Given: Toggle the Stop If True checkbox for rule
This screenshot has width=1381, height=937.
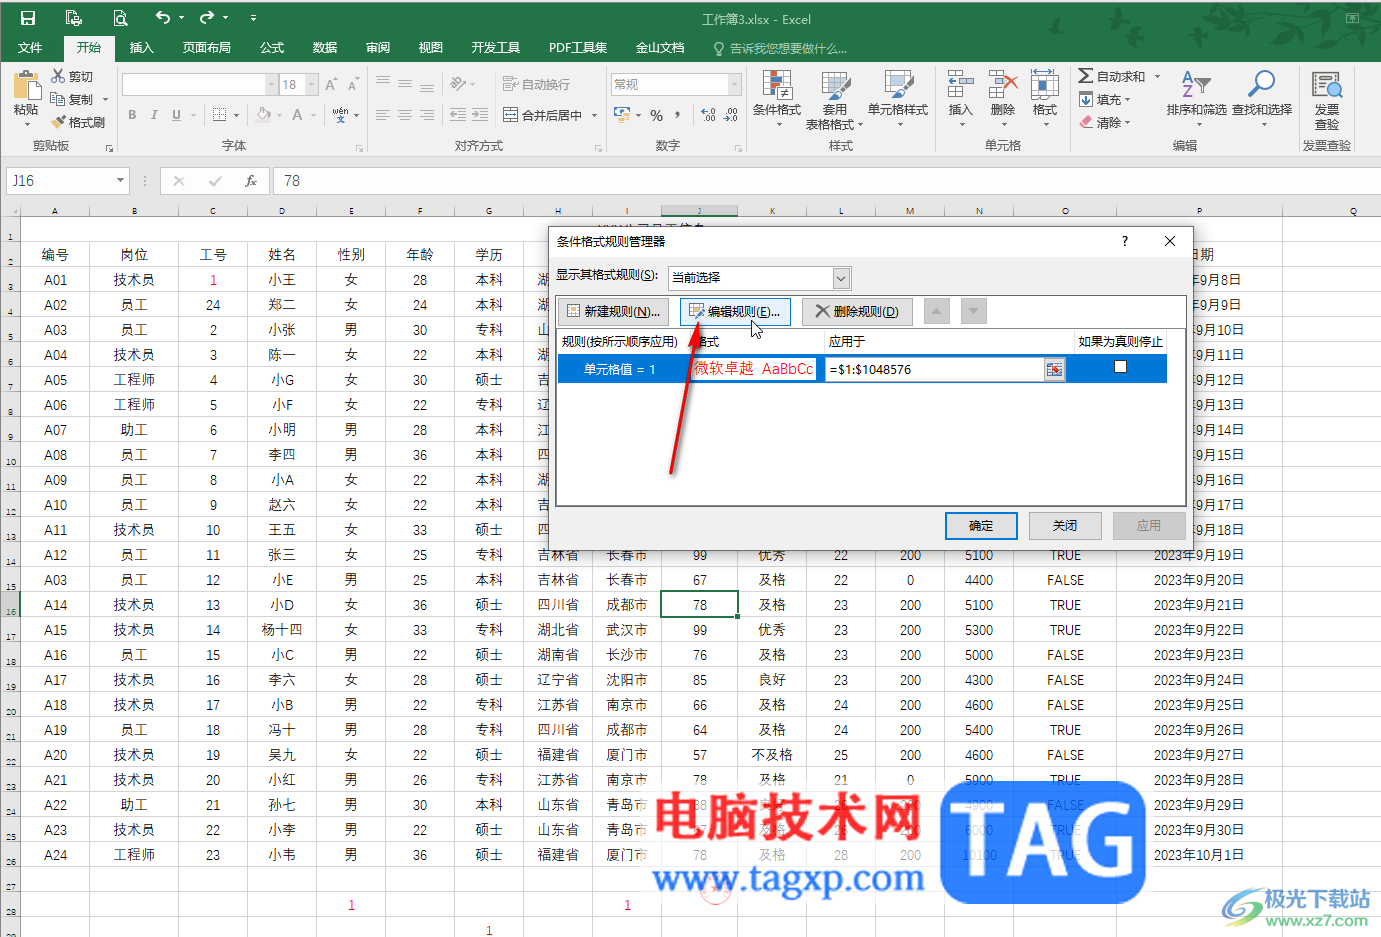Looking at the screenshot, I should [x=1120, y=367].
